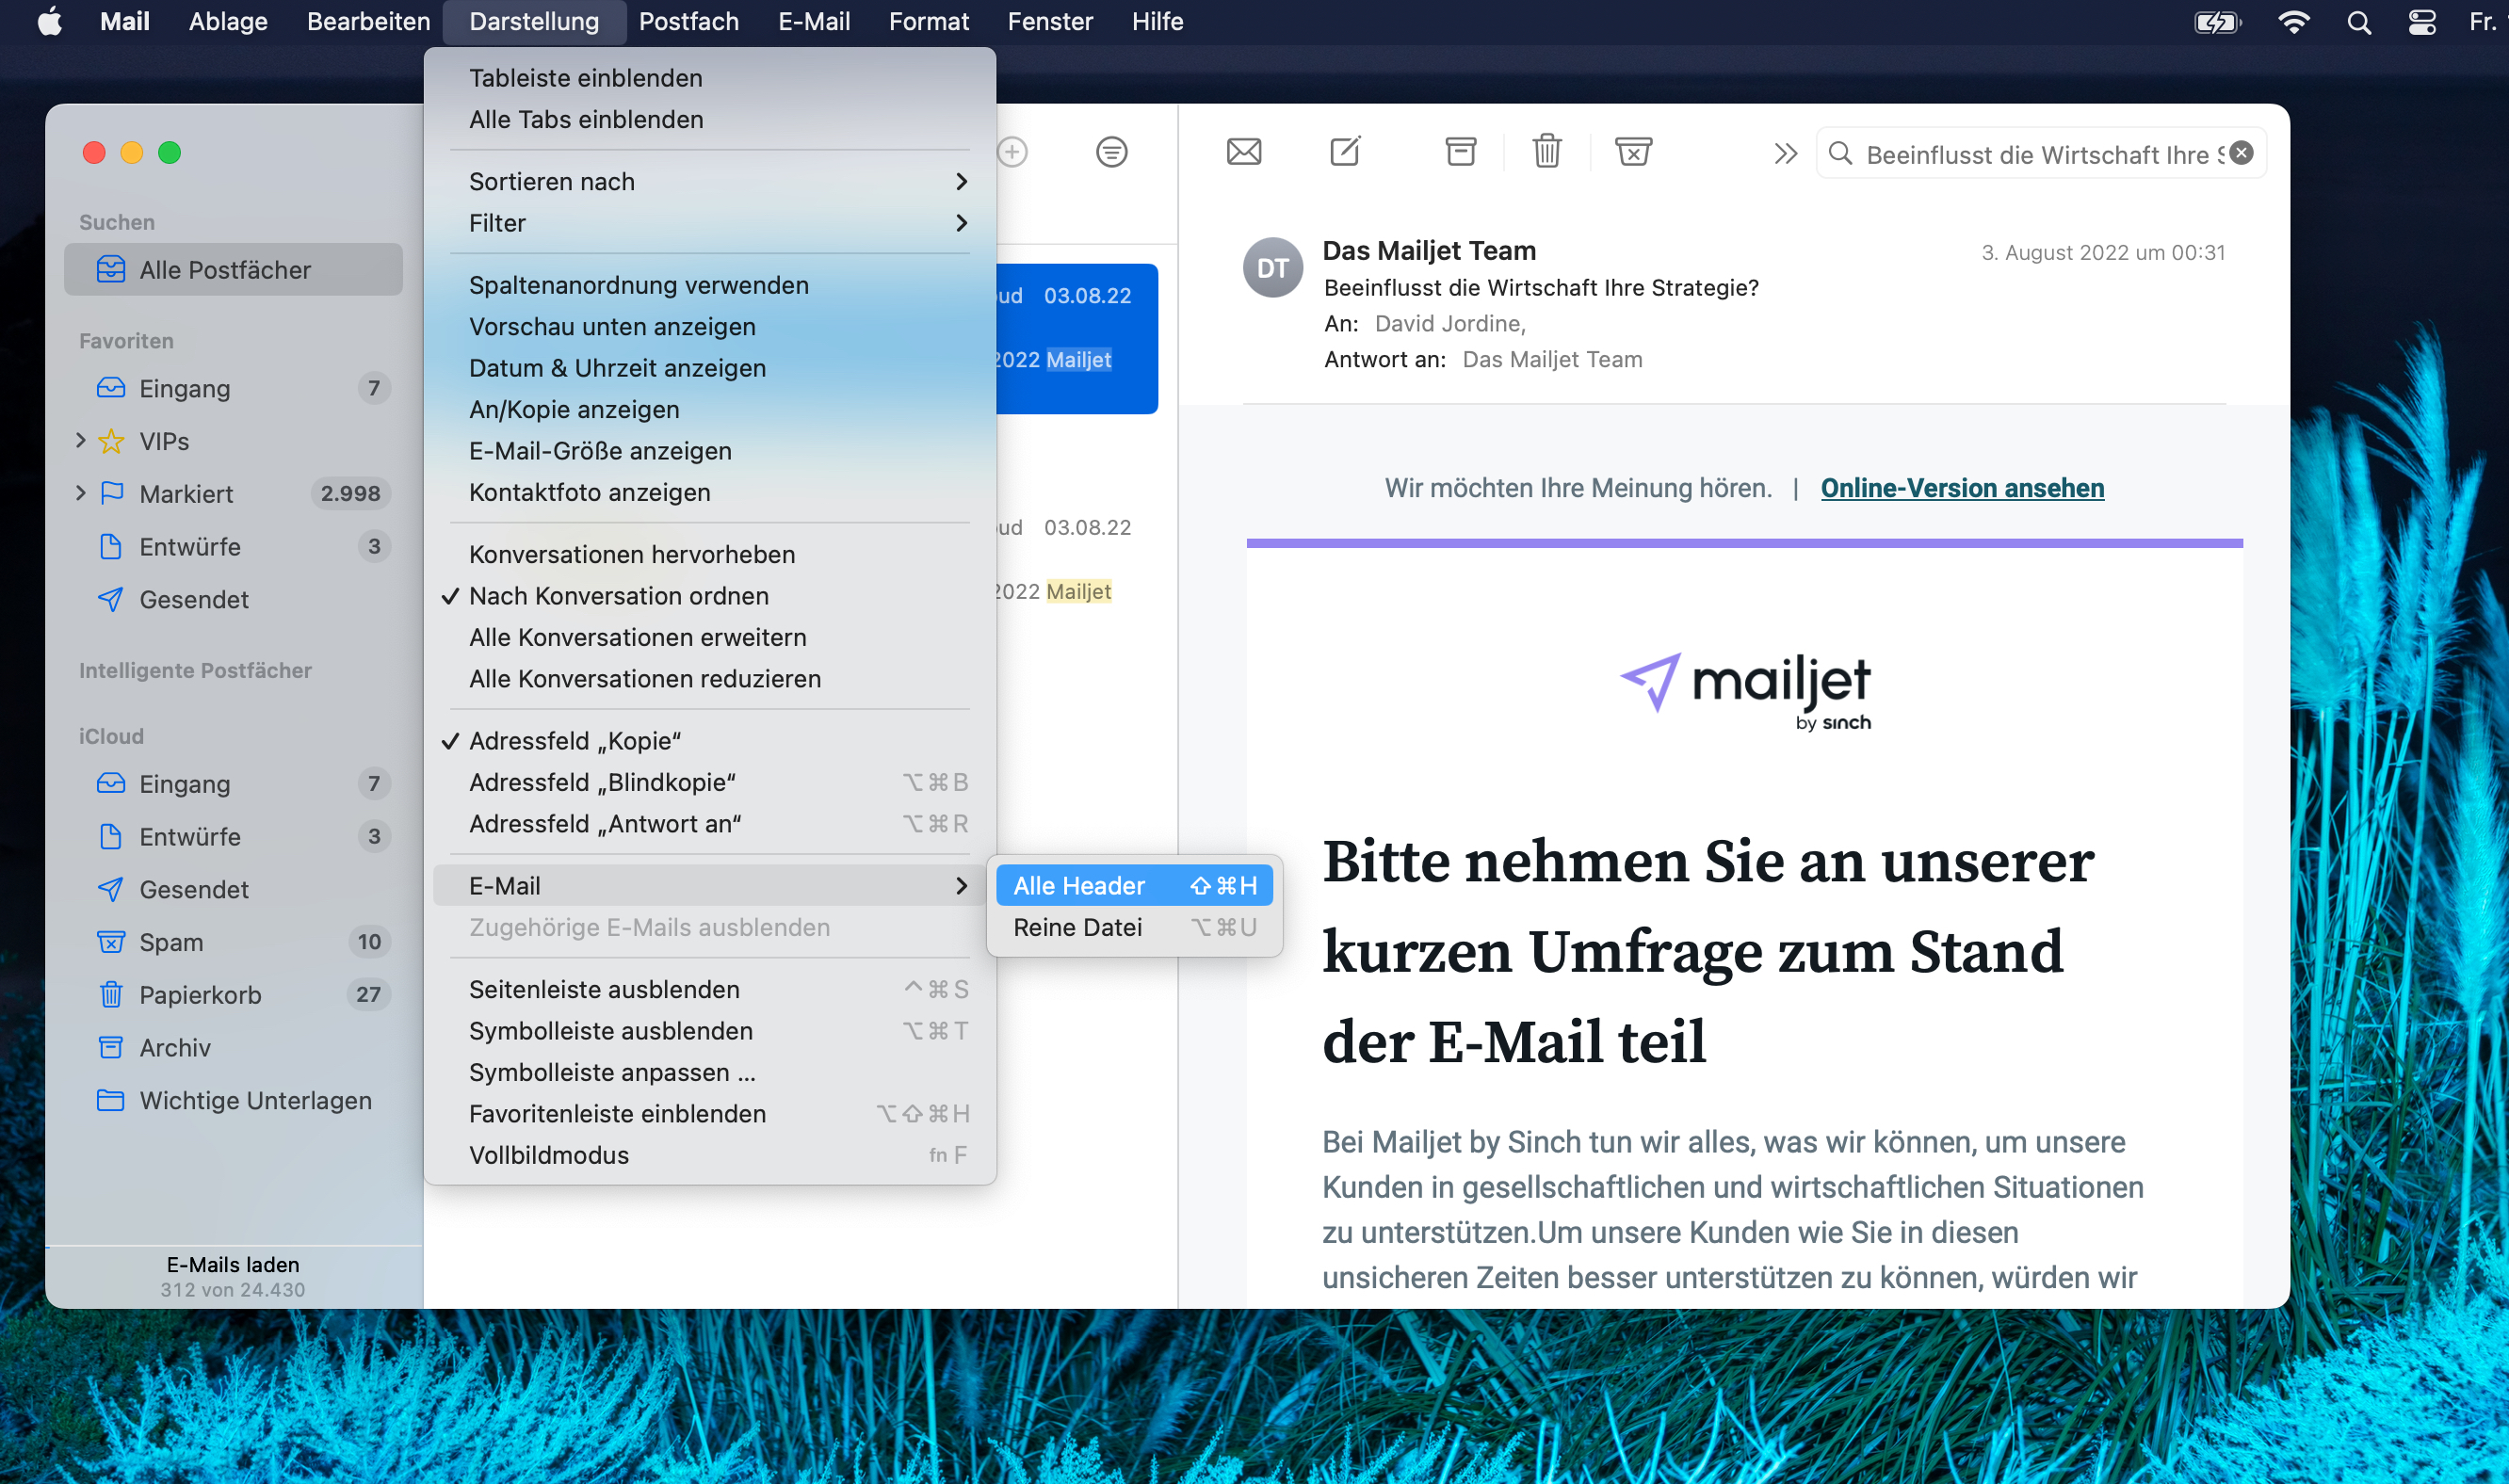This screenshot has width=2509, height=1484.
Task: Clear the search field with the X button
Action: point(2240,152)
